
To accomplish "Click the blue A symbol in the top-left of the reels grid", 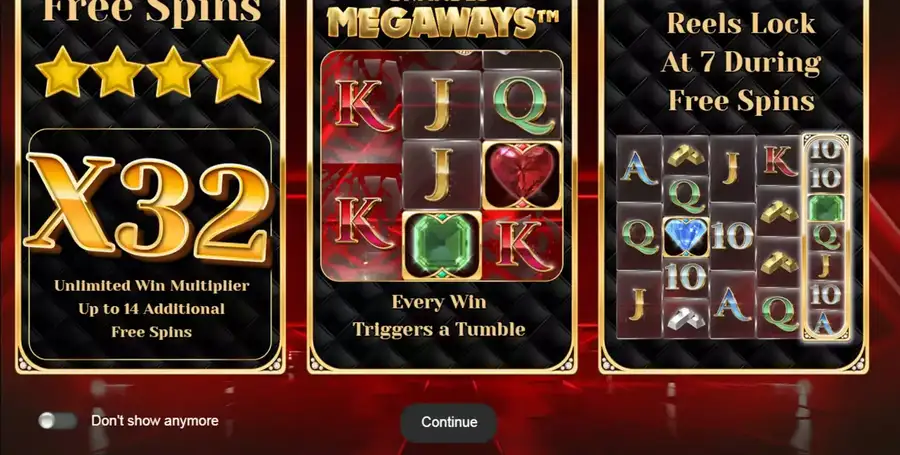I will [x=639, y=169].
